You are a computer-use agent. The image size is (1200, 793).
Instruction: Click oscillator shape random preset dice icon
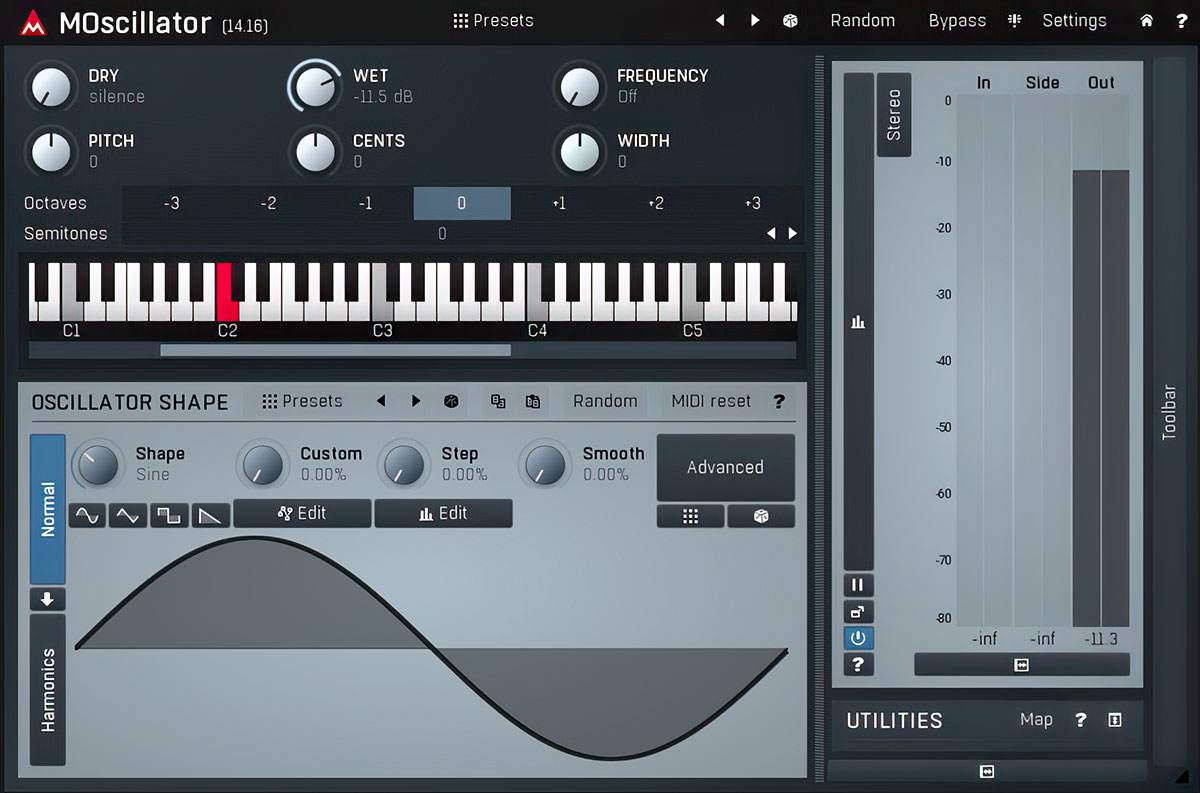pos(451,401)
